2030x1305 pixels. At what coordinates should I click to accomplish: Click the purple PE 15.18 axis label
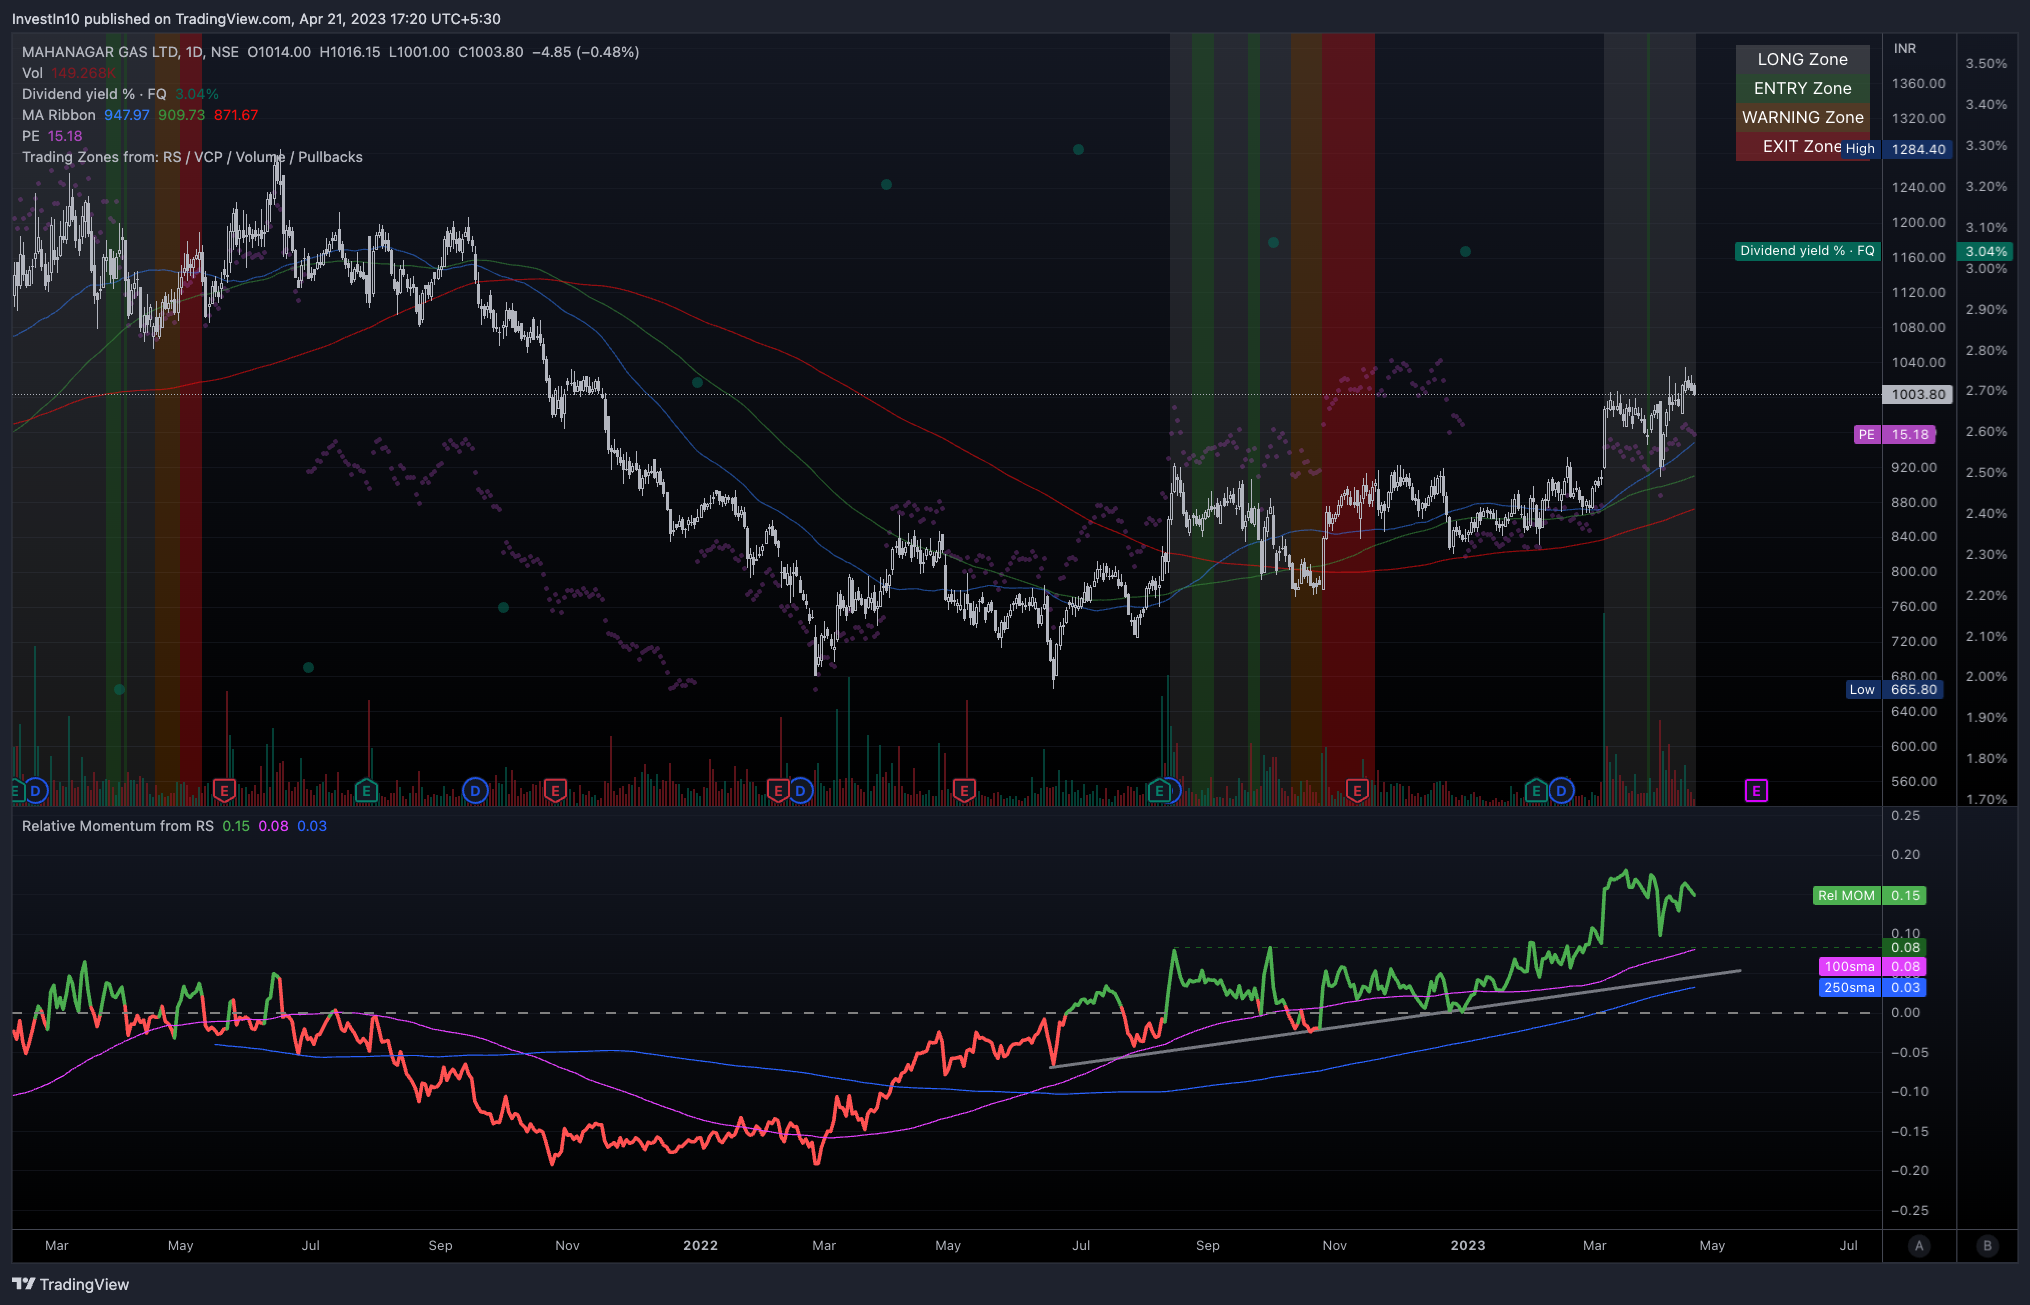pos(1895,434)
